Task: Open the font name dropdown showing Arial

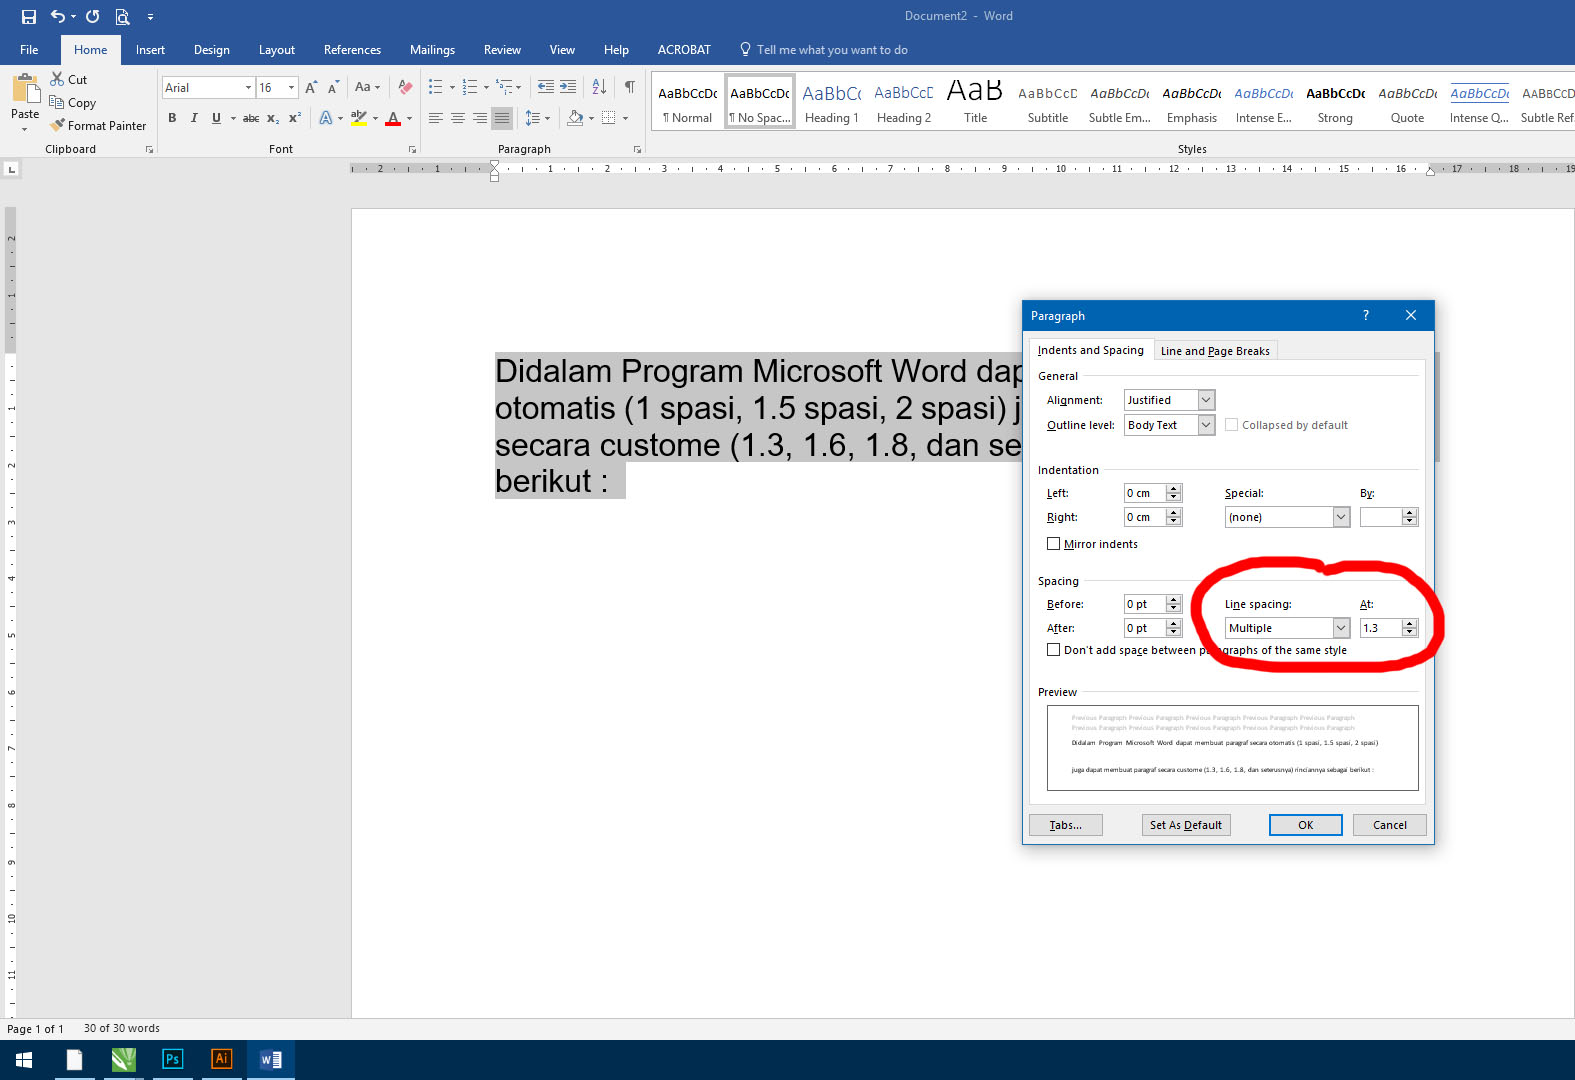Action: click(248, 88)
